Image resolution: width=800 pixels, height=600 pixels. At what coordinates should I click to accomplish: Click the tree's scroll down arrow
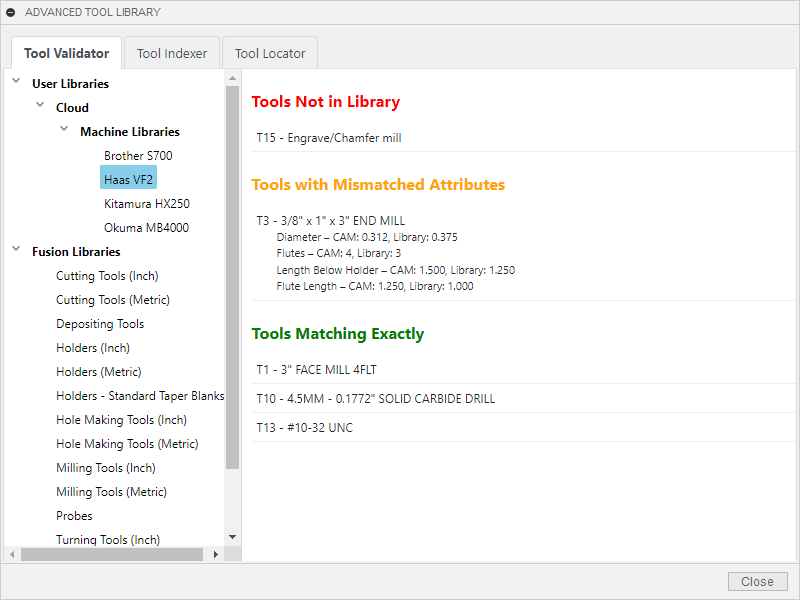(x=232, y=537)
